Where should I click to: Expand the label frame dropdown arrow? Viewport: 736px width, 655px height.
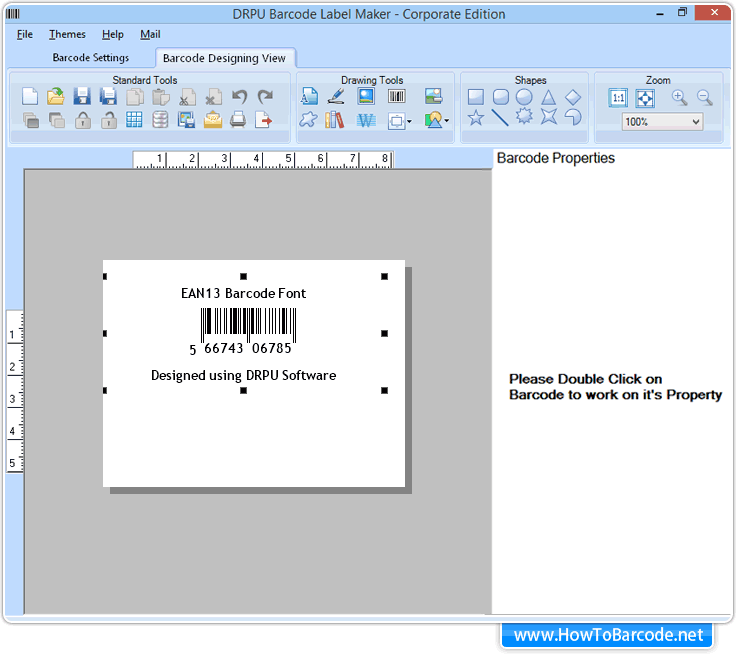tap(409, 122)
